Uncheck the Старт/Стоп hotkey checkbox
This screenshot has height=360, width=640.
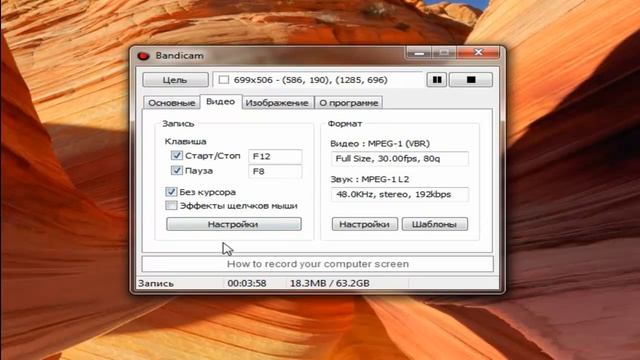click(176, 156)
